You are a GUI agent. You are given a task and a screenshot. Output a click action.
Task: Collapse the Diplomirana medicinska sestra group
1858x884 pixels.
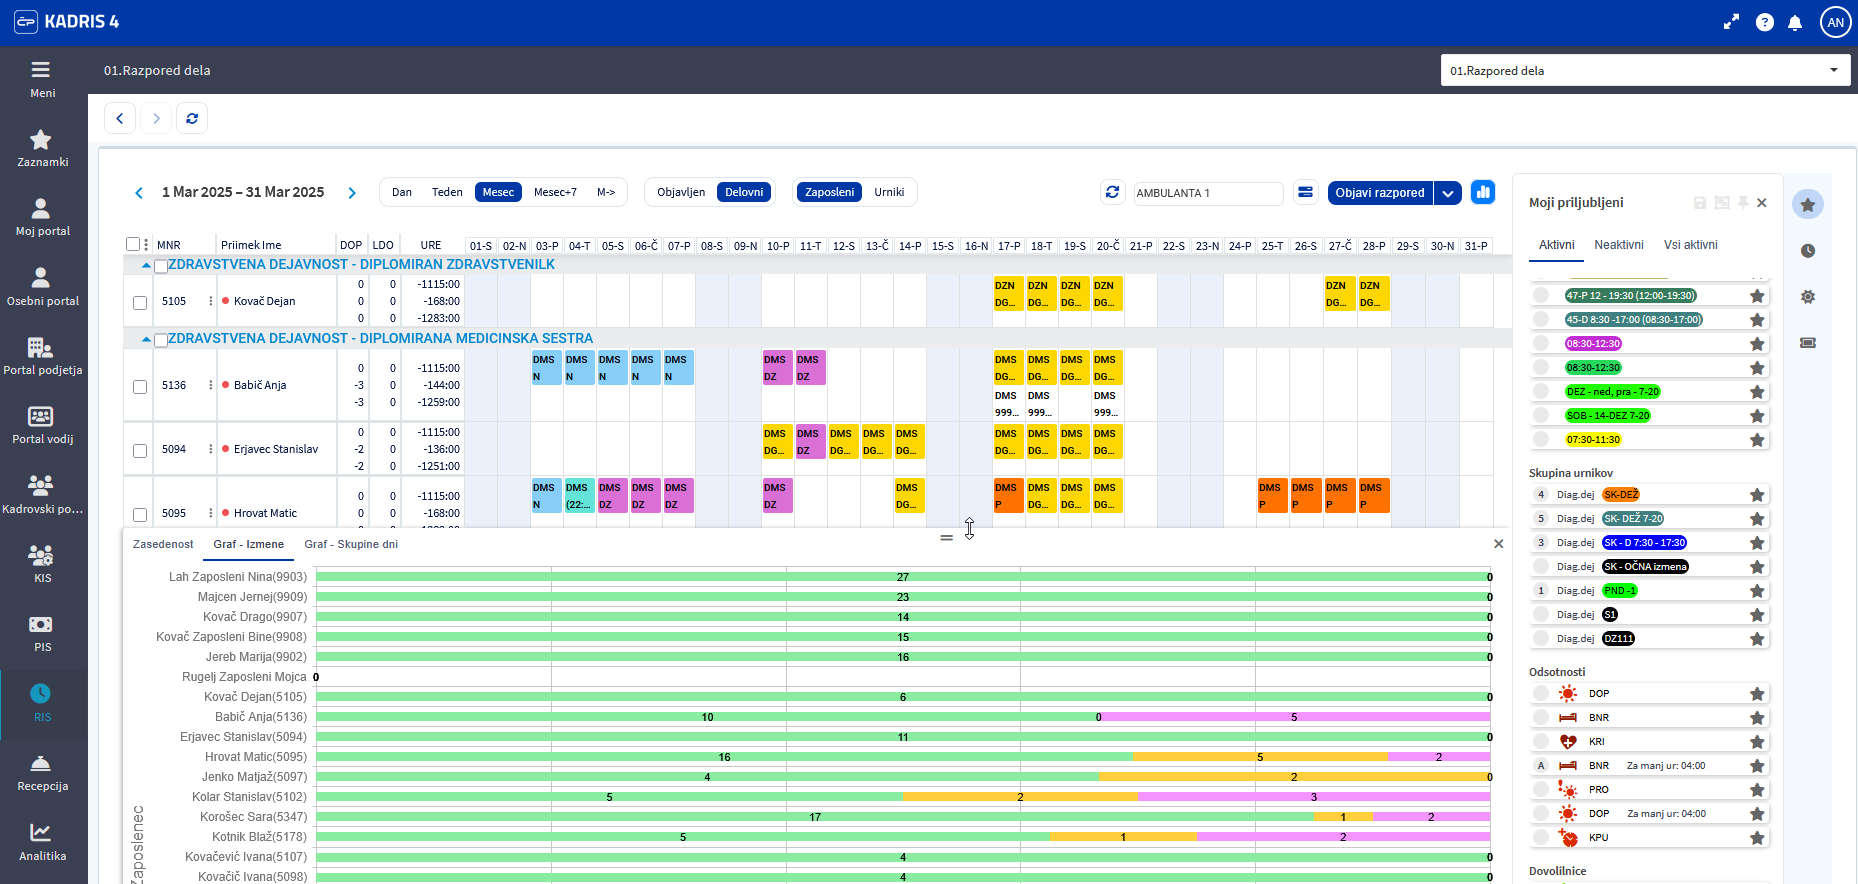click(x=147, y=339)
